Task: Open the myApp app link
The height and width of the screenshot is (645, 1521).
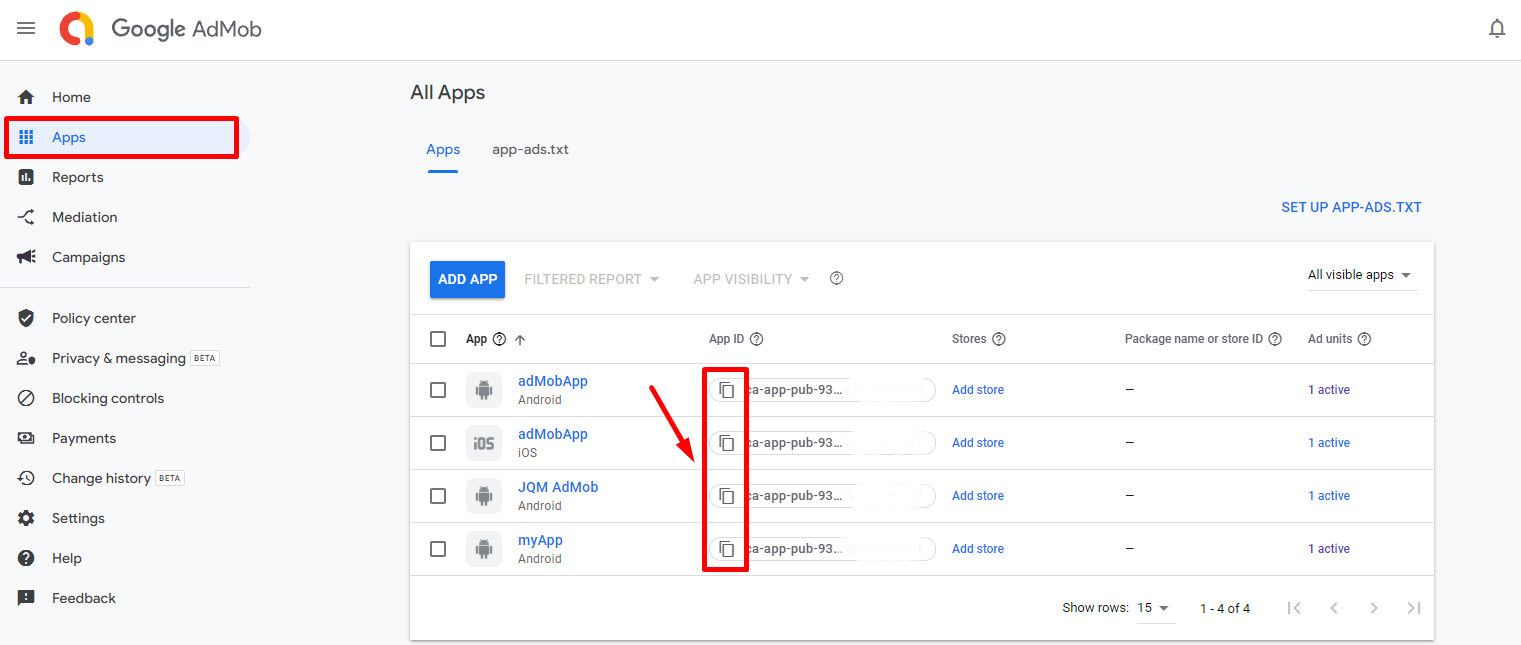Action: 540,540
